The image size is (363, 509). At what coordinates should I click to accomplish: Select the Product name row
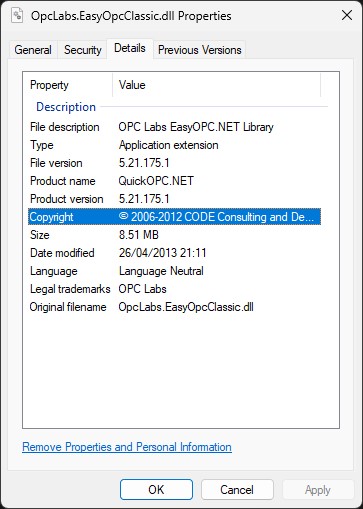click(174, 181)
